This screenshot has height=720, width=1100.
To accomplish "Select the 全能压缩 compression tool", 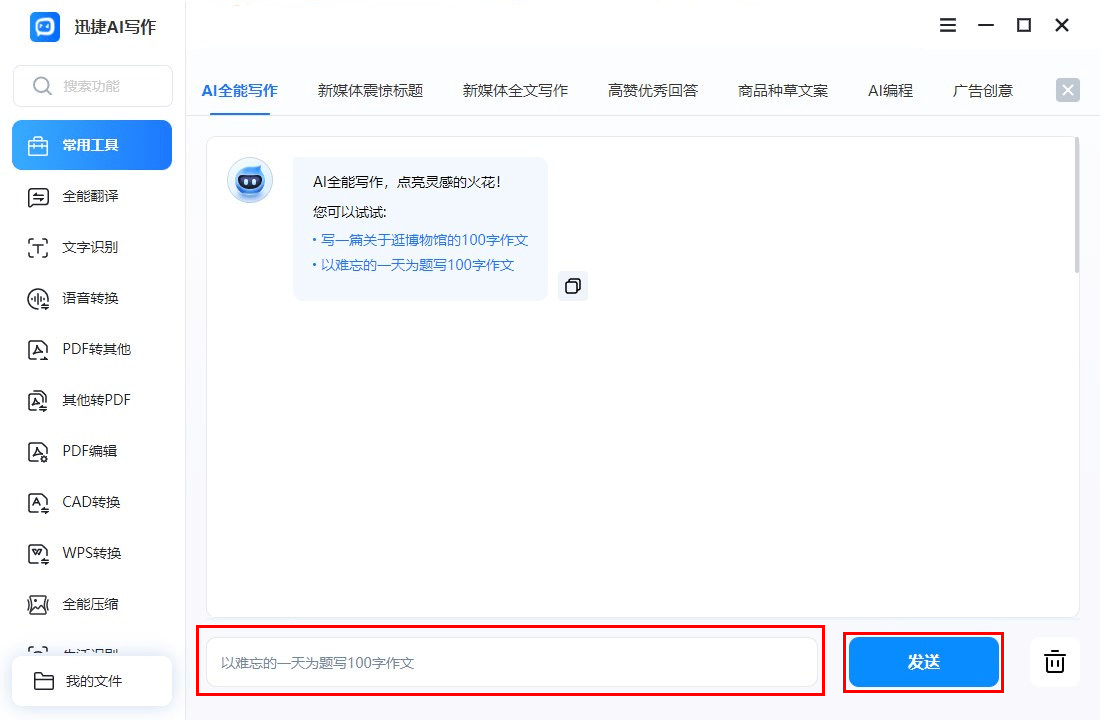I will (x=92, y=604).
